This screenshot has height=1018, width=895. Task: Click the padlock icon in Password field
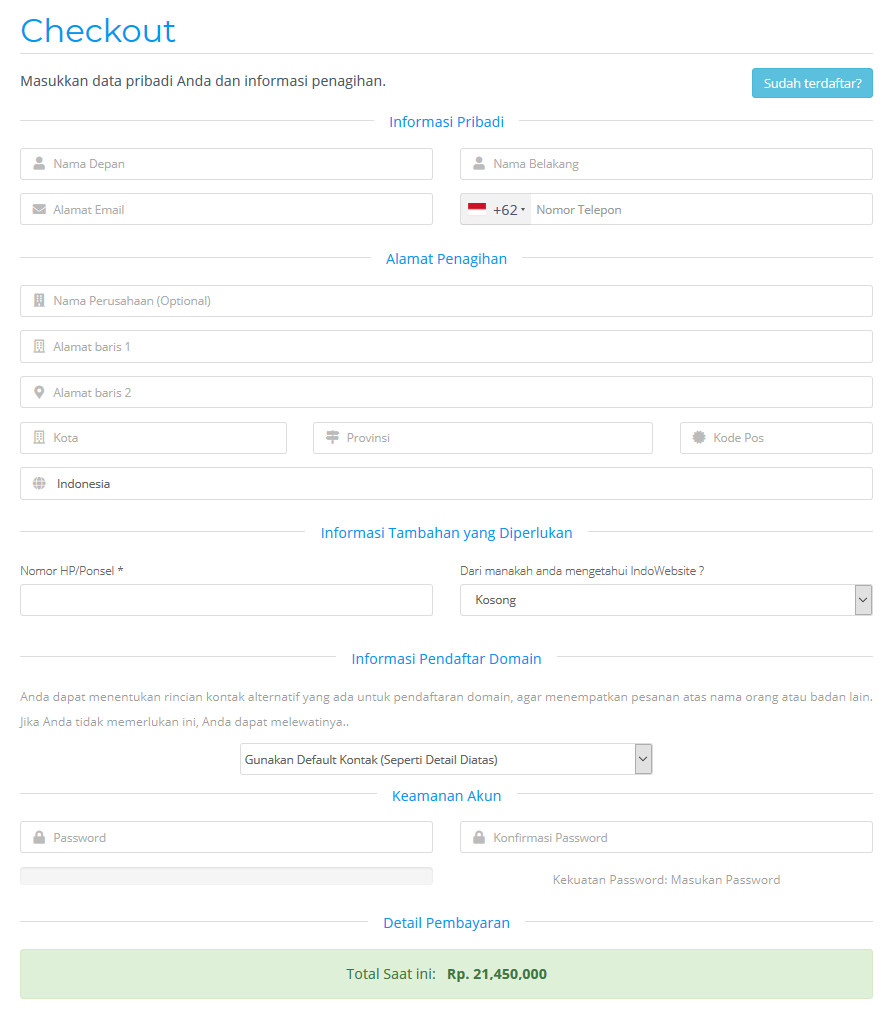tap(39, 838)
